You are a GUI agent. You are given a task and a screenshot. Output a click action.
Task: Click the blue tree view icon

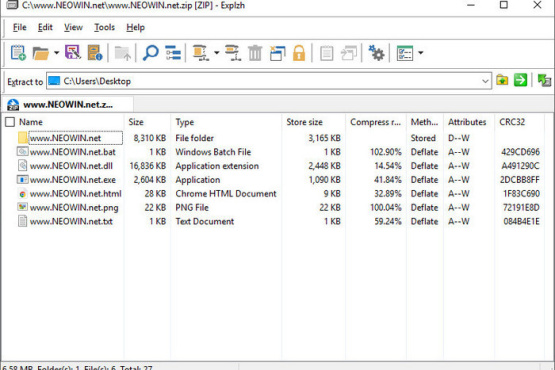pyautogui.click(x=173, y=53)
